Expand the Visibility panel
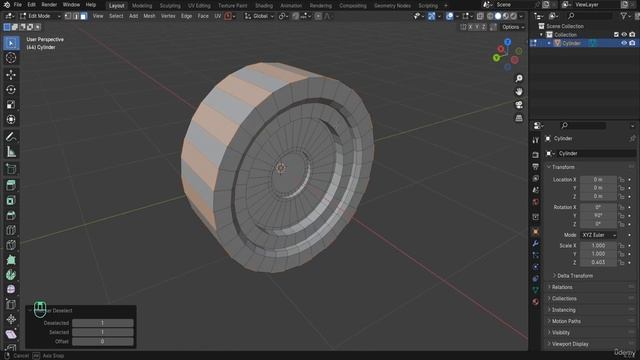 [560, 333]
